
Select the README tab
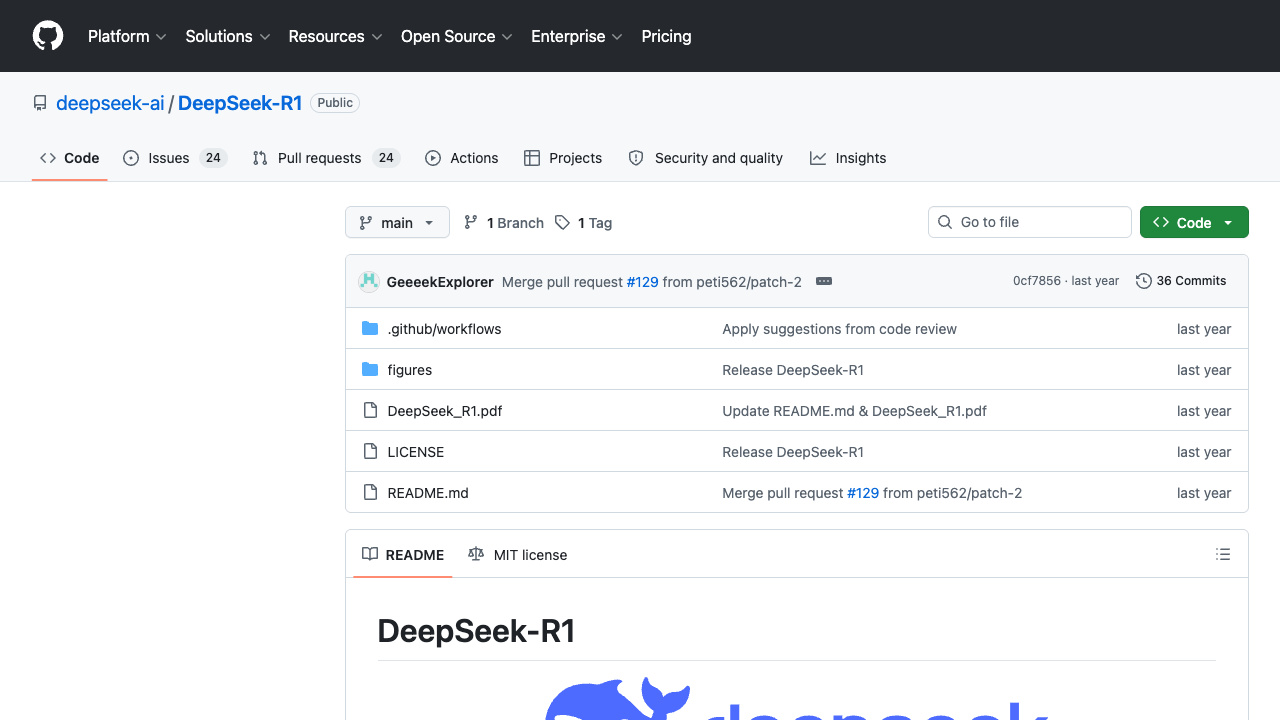pyautogui.click(x=403, y=555)
